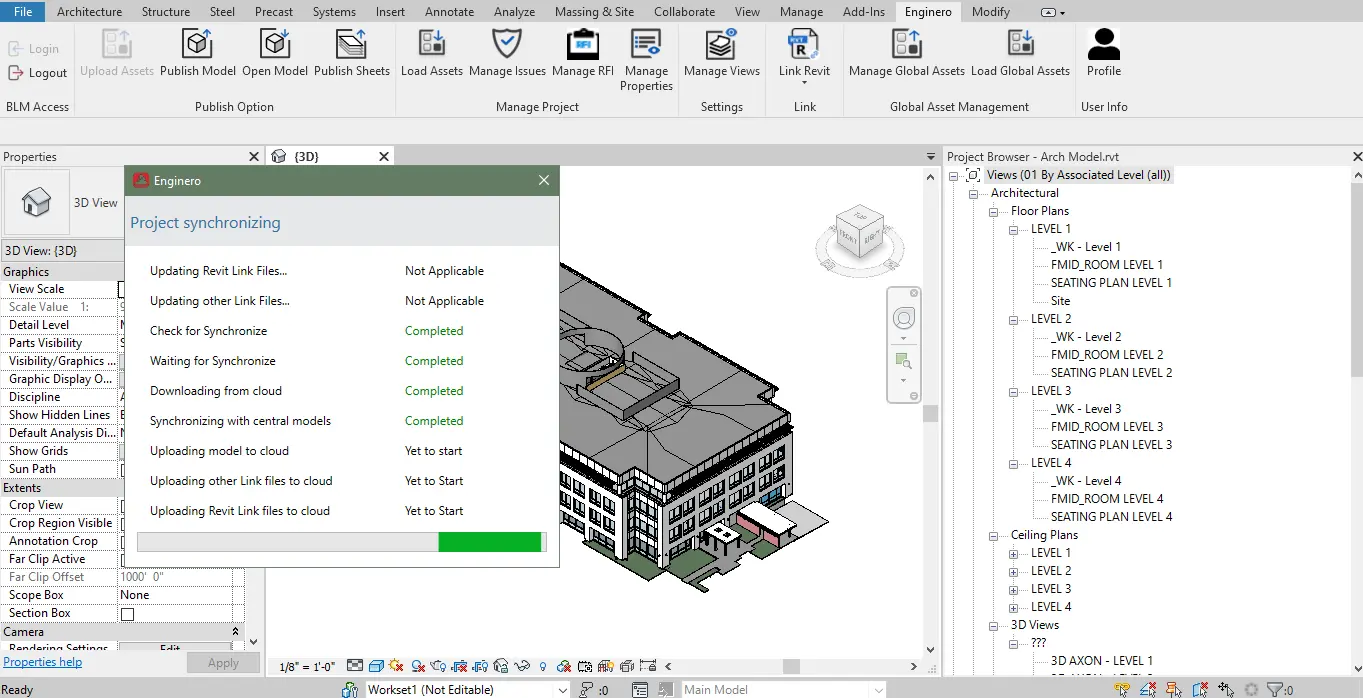Open the Visual Style control
The height and width of the screenshot is (698, 1363).
376,666
